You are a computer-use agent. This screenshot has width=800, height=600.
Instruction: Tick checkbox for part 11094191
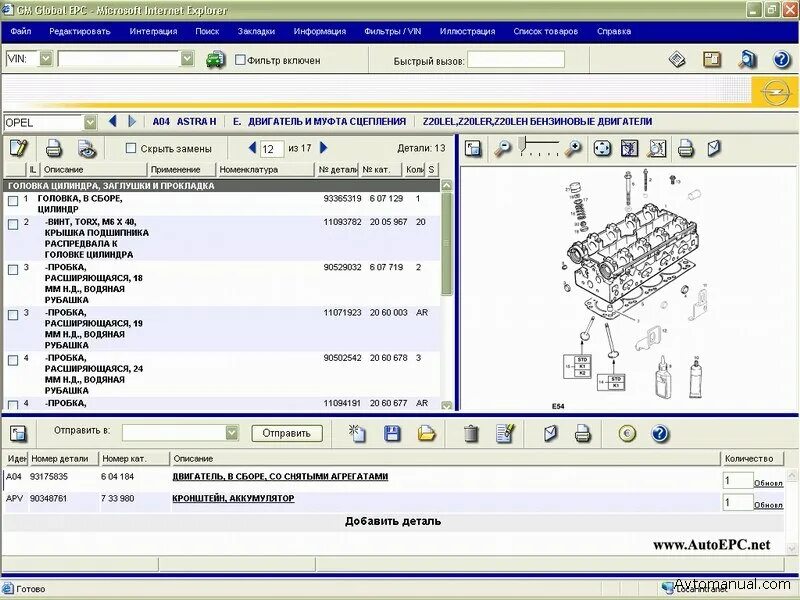click(x=13, y=405)
